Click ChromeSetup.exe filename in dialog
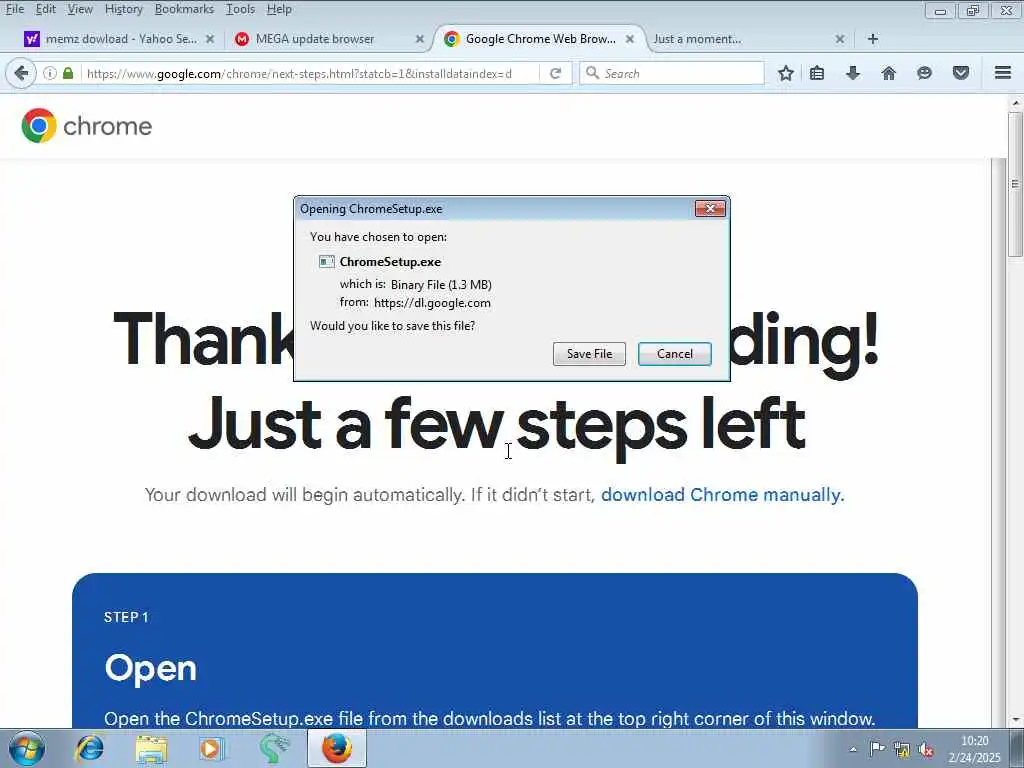The height and width of the screenshot is (768, 1024). (390, 262)
